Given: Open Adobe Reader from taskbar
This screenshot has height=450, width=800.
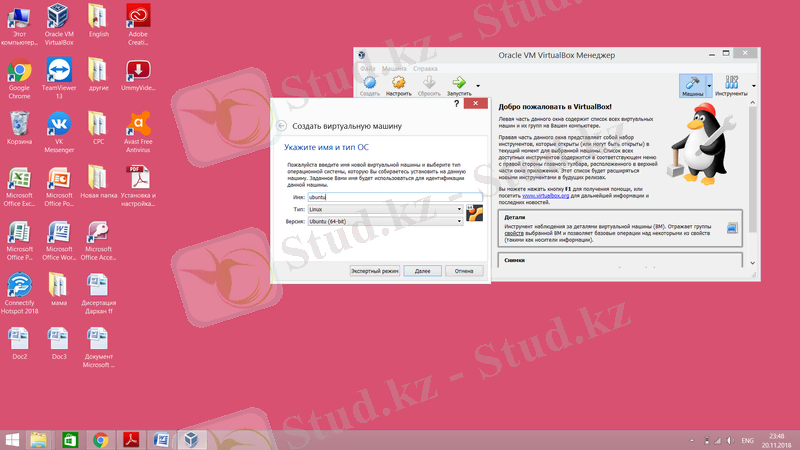Looking at the screenshot, I should [x=131, y=440].
